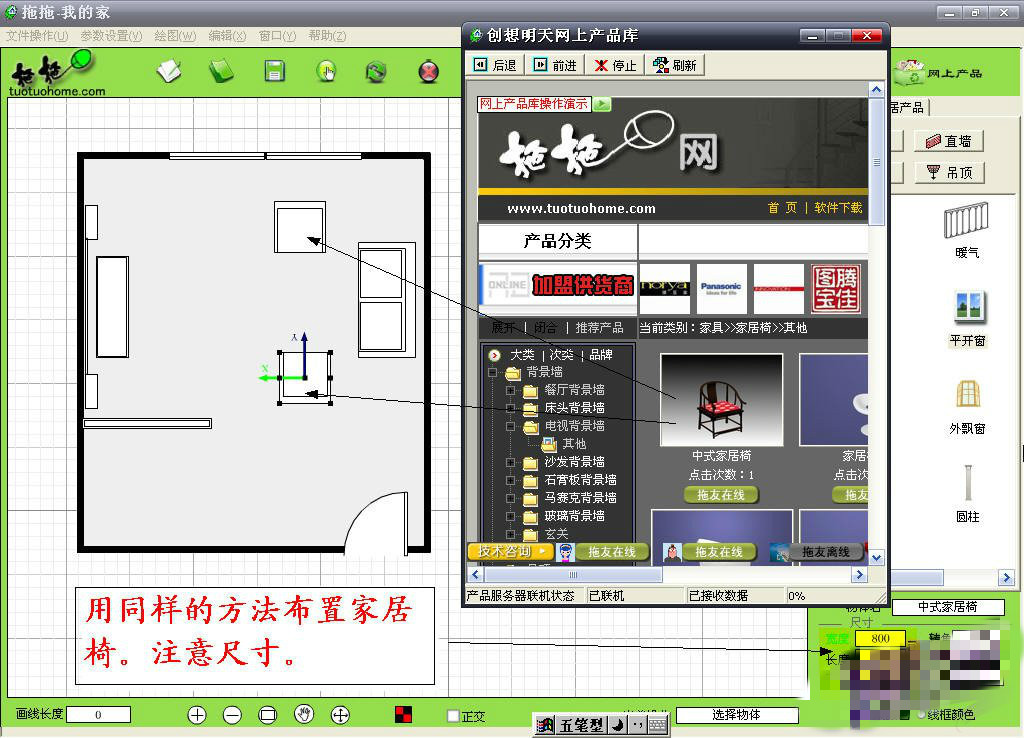This screenshot has width=1024, height=738.
Task: Select the 外飘窗 bay window item
Action: [967, 407]
